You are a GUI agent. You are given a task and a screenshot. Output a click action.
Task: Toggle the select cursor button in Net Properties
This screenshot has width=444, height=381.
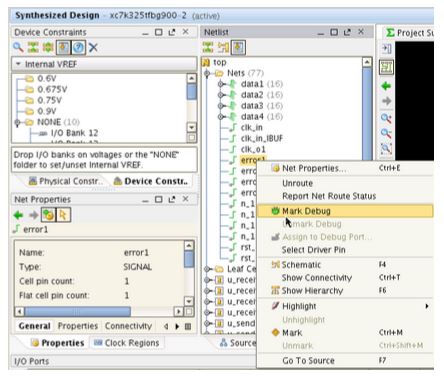coord(63,215)
